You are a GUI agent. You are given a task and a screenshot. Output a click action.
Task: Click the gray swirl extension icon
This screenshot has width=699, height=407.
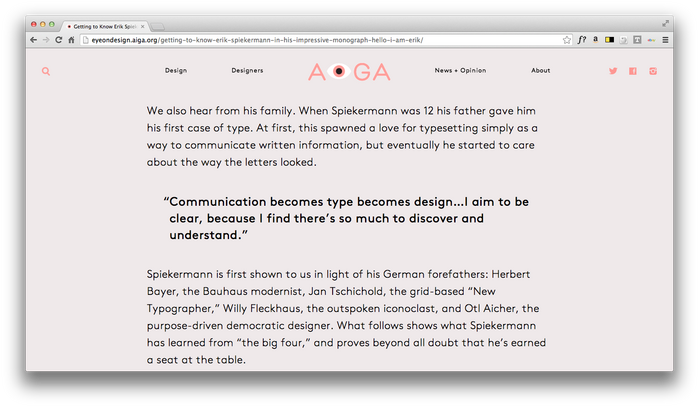point(624,40)
